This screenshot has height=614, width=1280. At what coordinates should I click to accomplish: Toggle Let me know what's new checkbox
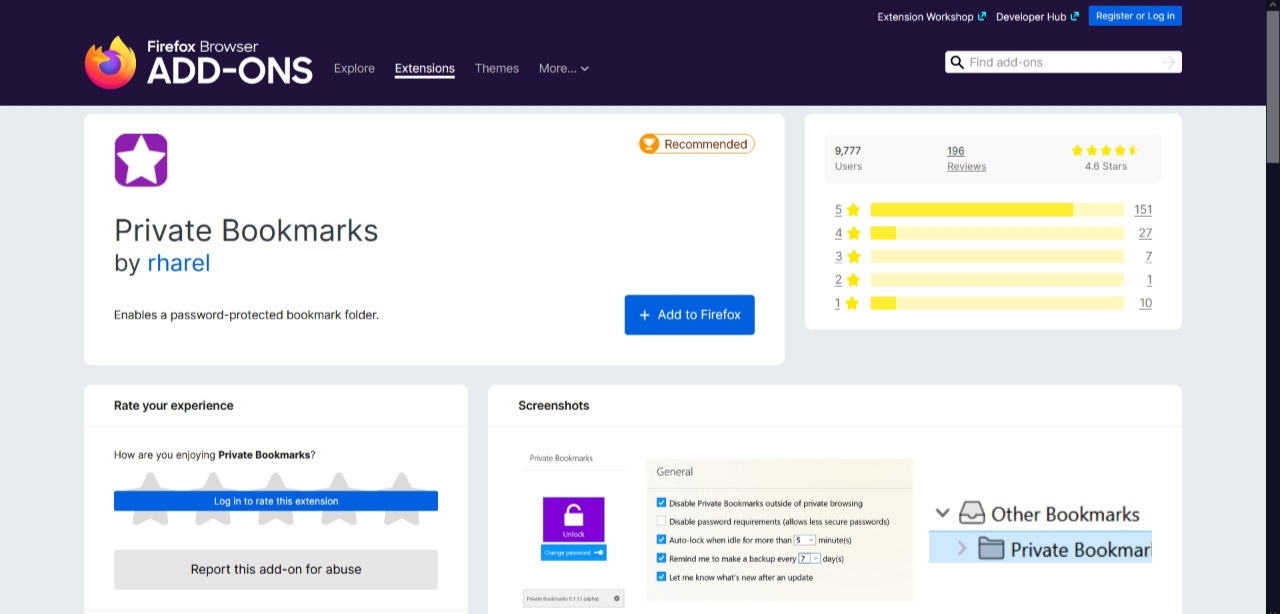click(661, 577)
